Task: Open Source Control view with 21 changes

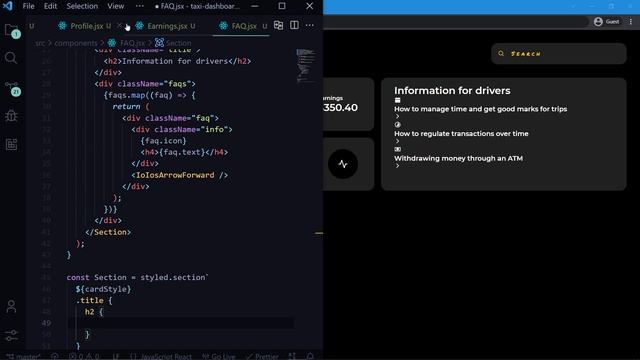Action: coord(12,88)
